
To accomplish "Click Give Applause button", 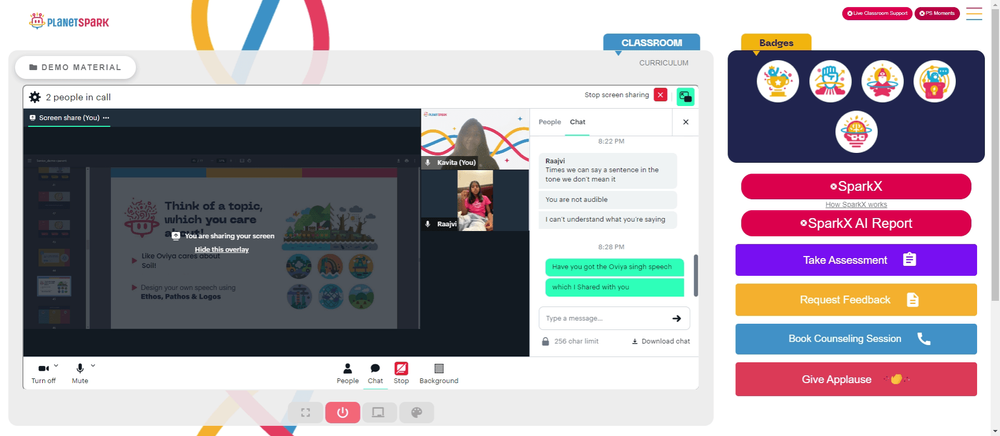I will pos(856,379).
